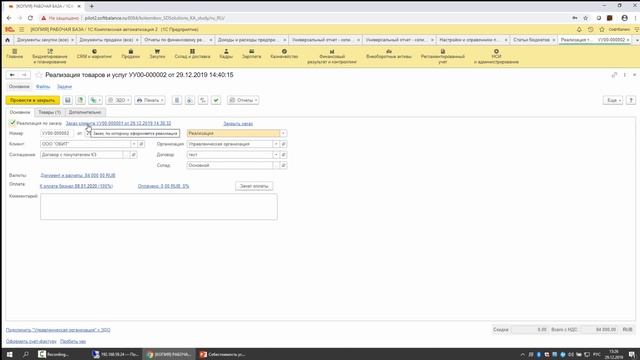Click the green checkmark toolbar icon
Image resolution: width=640 pixels, height=360 pixels.
coord(216,100)
